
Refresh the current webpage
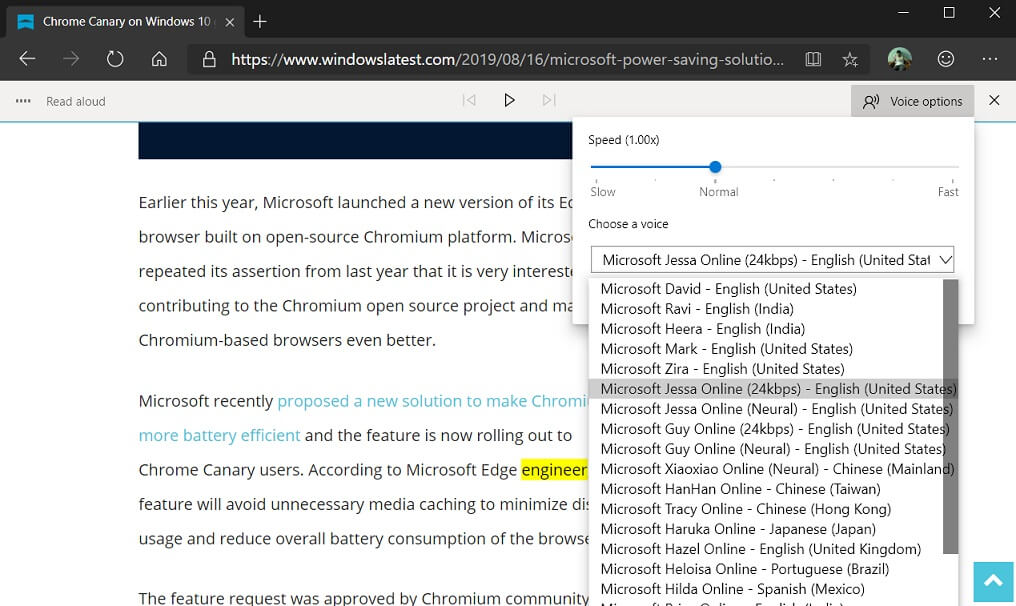[114, 59]
